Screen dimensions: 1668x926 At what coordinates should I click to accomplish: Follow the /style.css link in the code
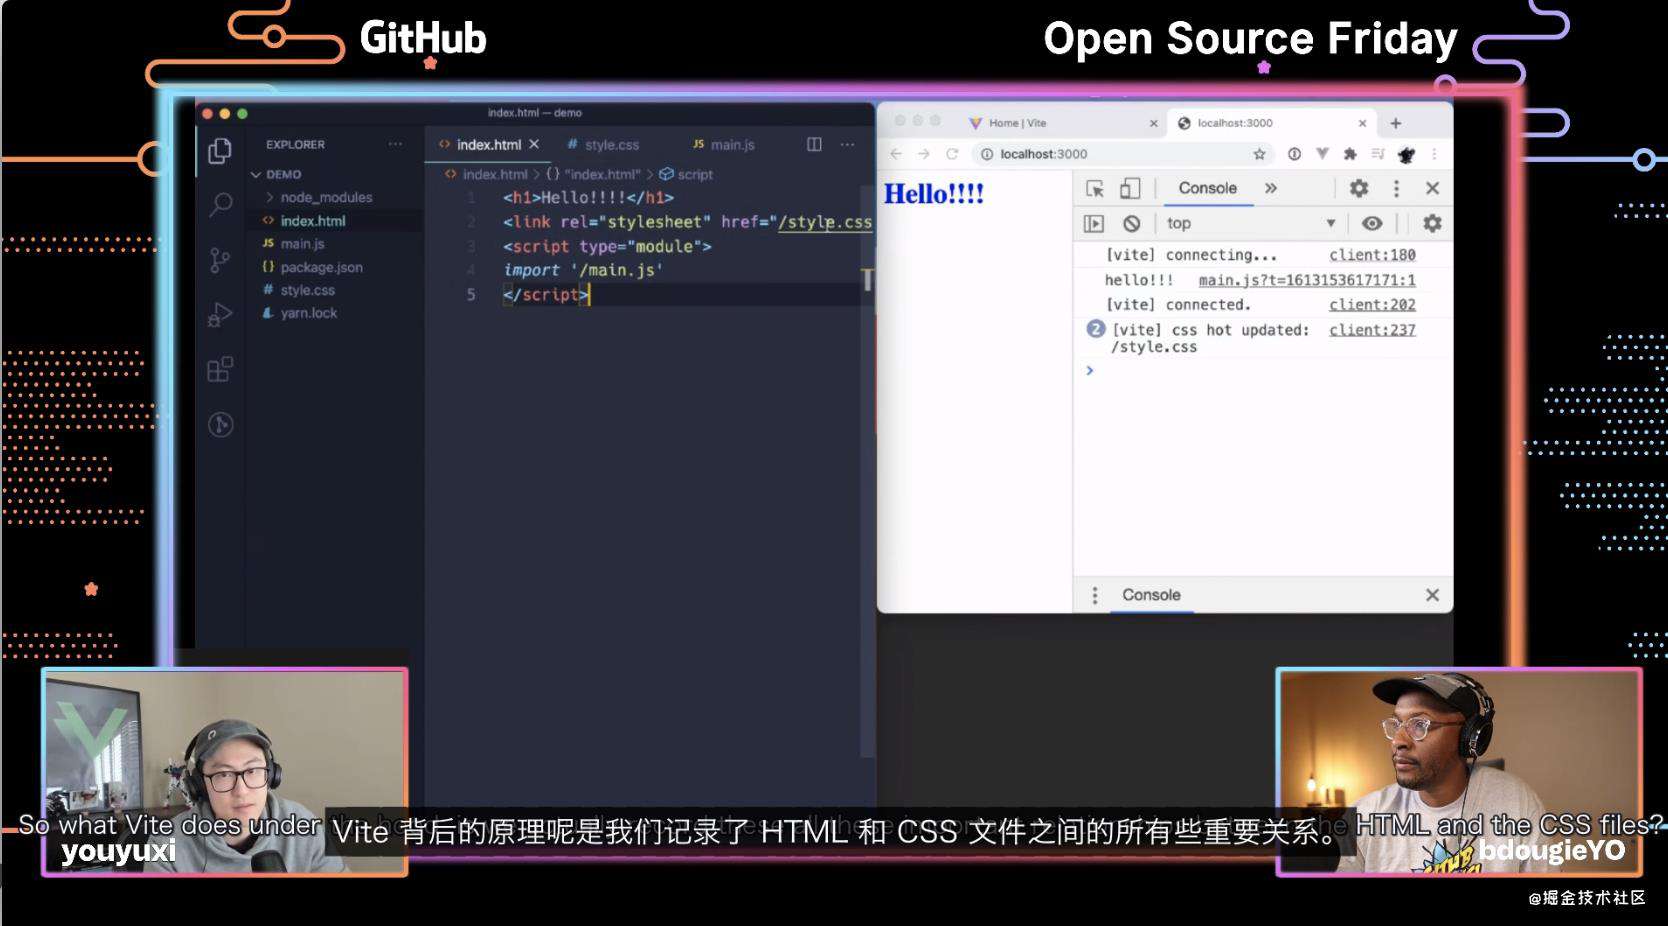[x=825, y=222]
